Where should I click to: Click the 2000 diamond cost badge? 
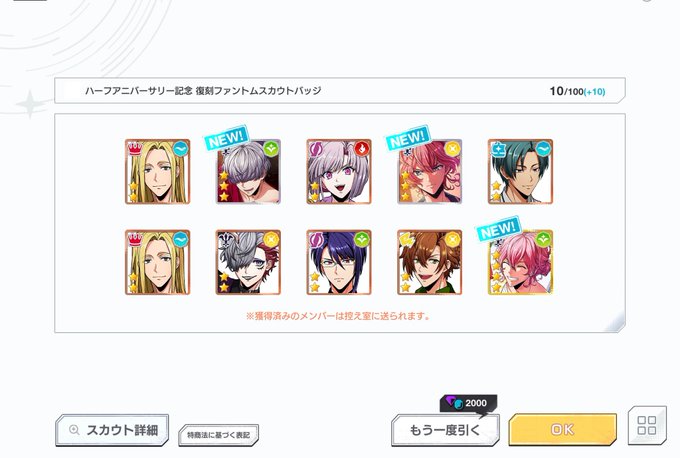[469, 403]
